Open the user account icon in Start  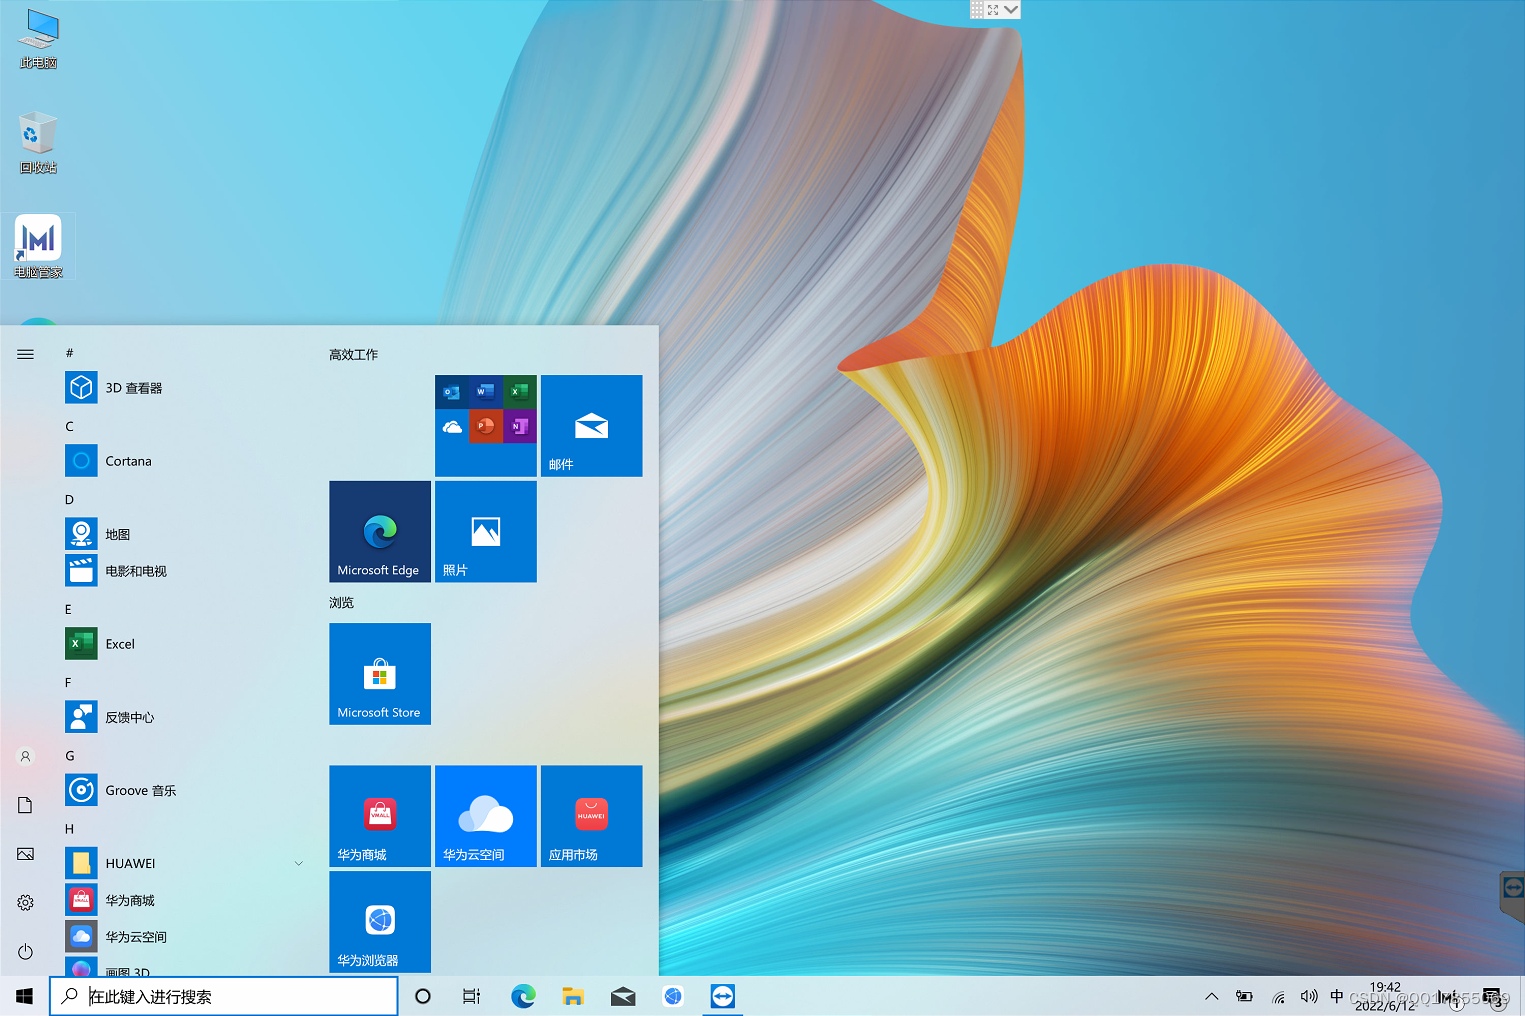pyautogui.click(x=26, y=757)
